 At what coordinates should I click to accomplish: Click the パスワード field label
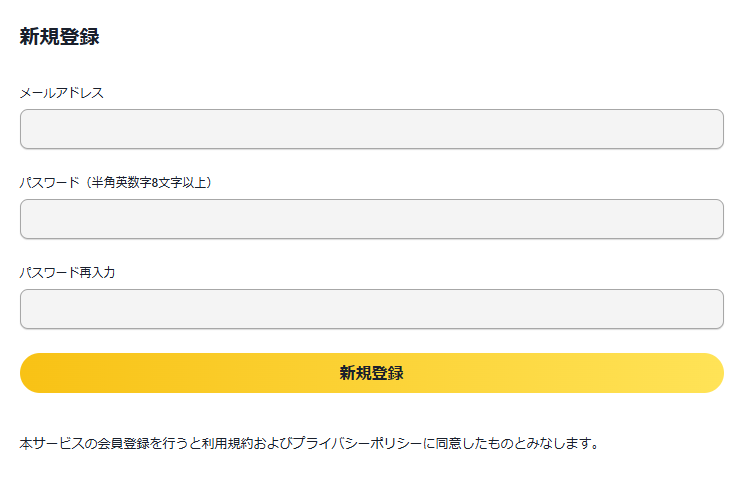pos(48,183)
